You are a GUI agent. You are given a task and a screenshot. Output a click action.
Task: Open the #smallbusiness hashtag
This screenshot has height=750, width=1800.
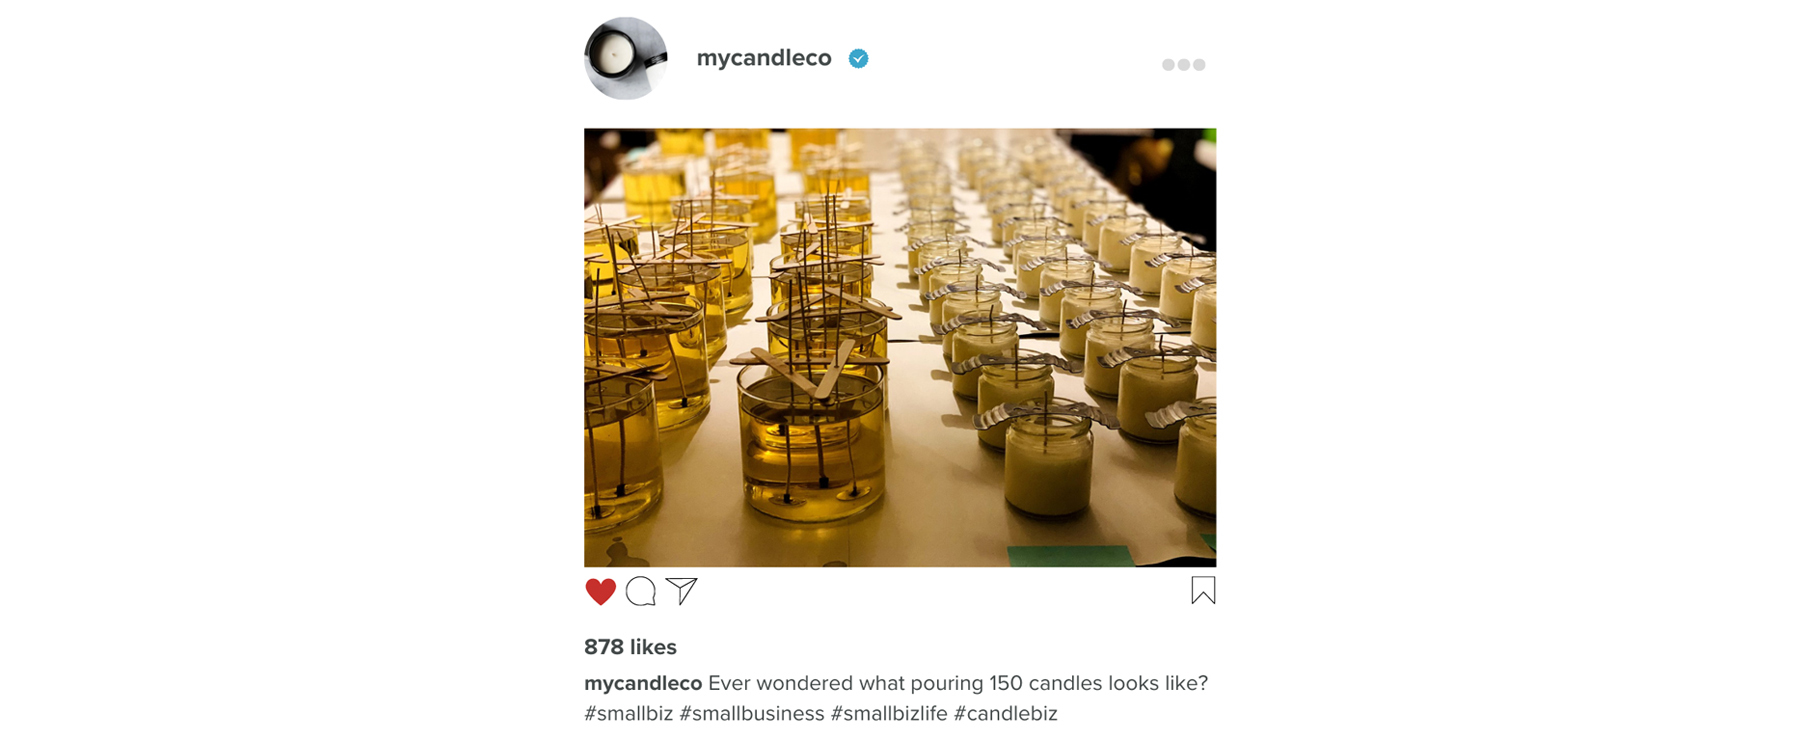click(752, 713)
